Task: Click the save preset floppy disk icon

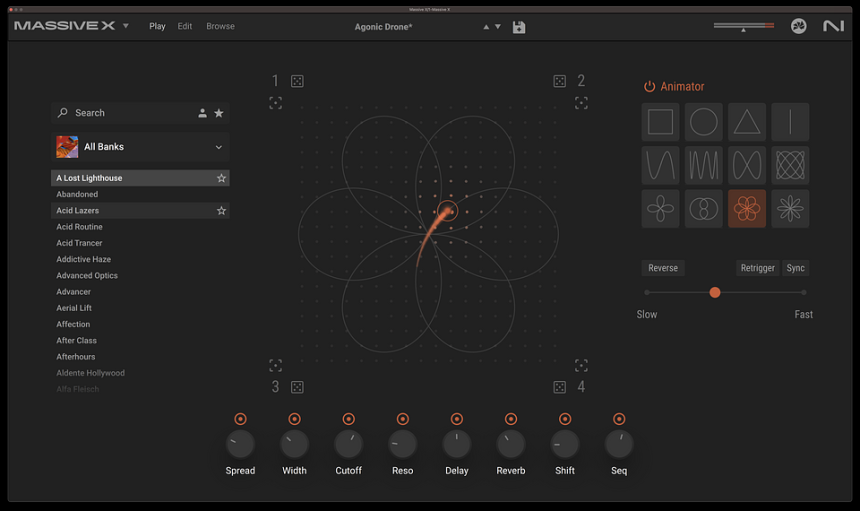Action: click(519, 27)
